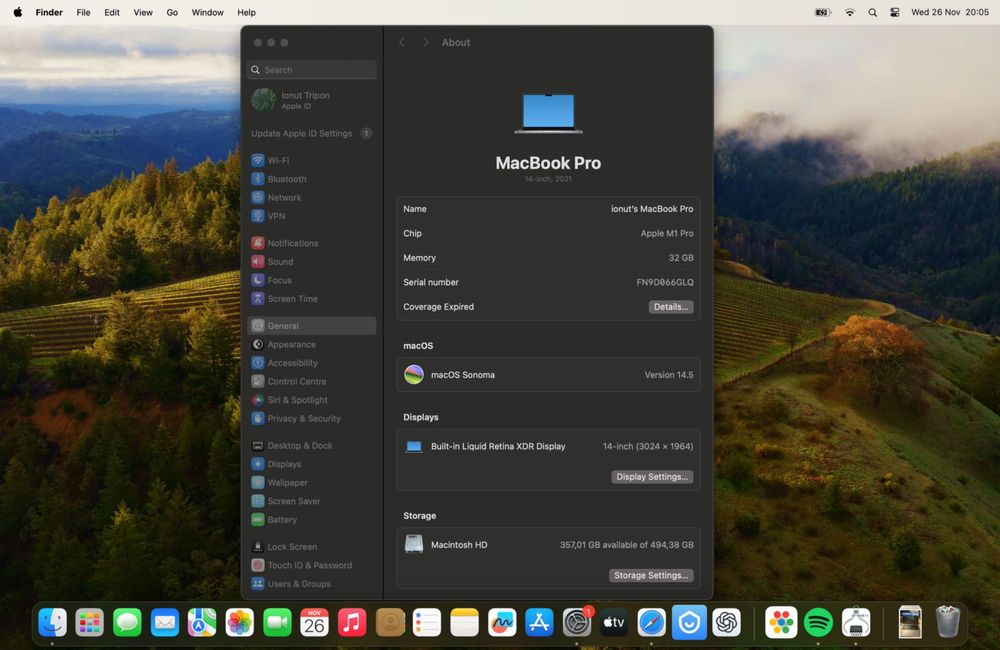
Task: Open the Window menu
Action: click(208, 12)
